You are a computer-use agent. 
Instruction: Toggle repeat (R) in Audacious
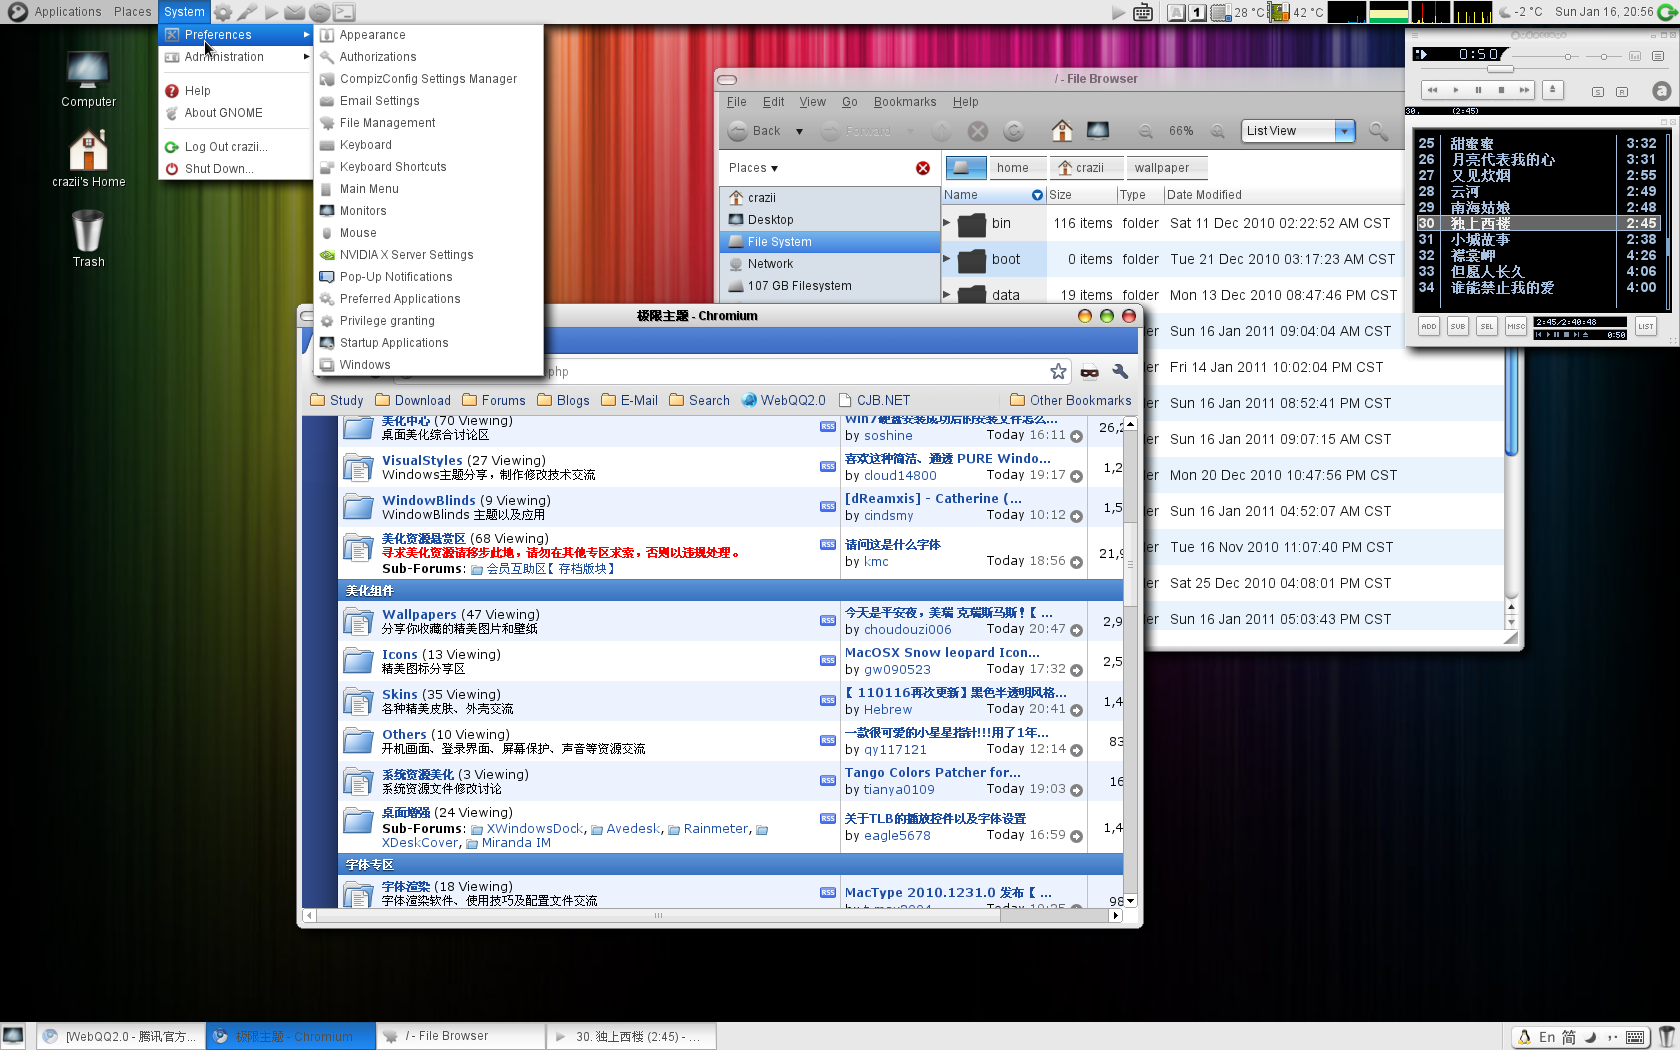click(x=1622, y=92)
